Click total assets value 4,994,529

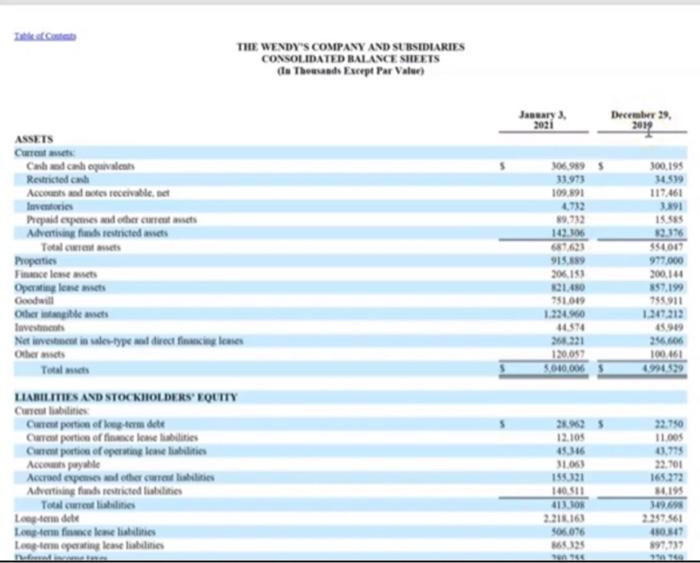662,369
